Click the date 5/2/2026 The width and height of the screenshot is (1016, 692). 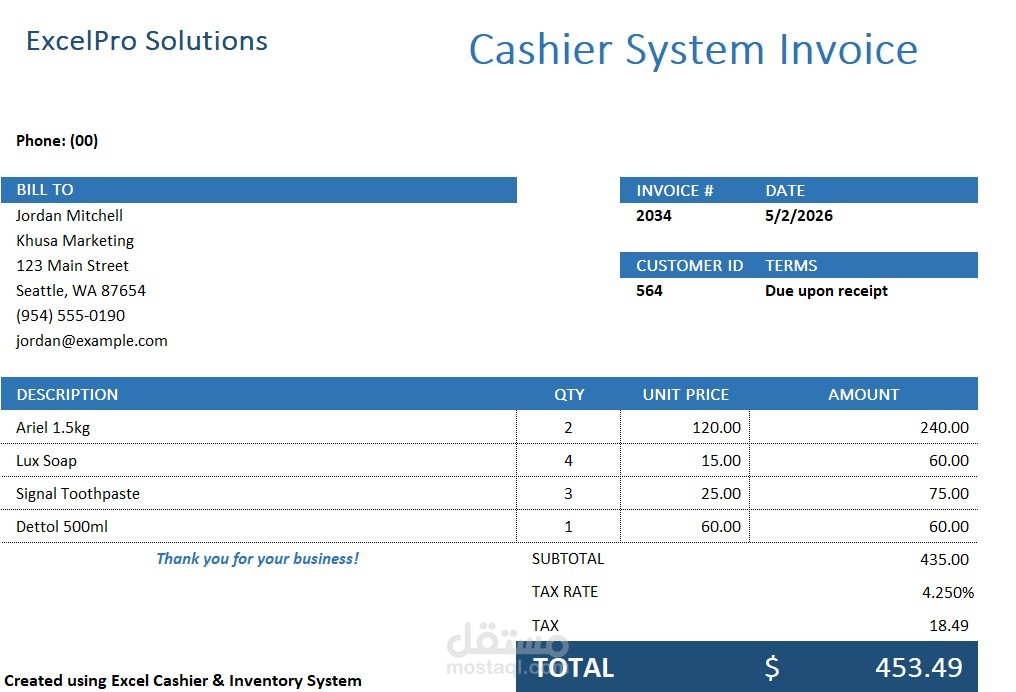pos(799,216)
